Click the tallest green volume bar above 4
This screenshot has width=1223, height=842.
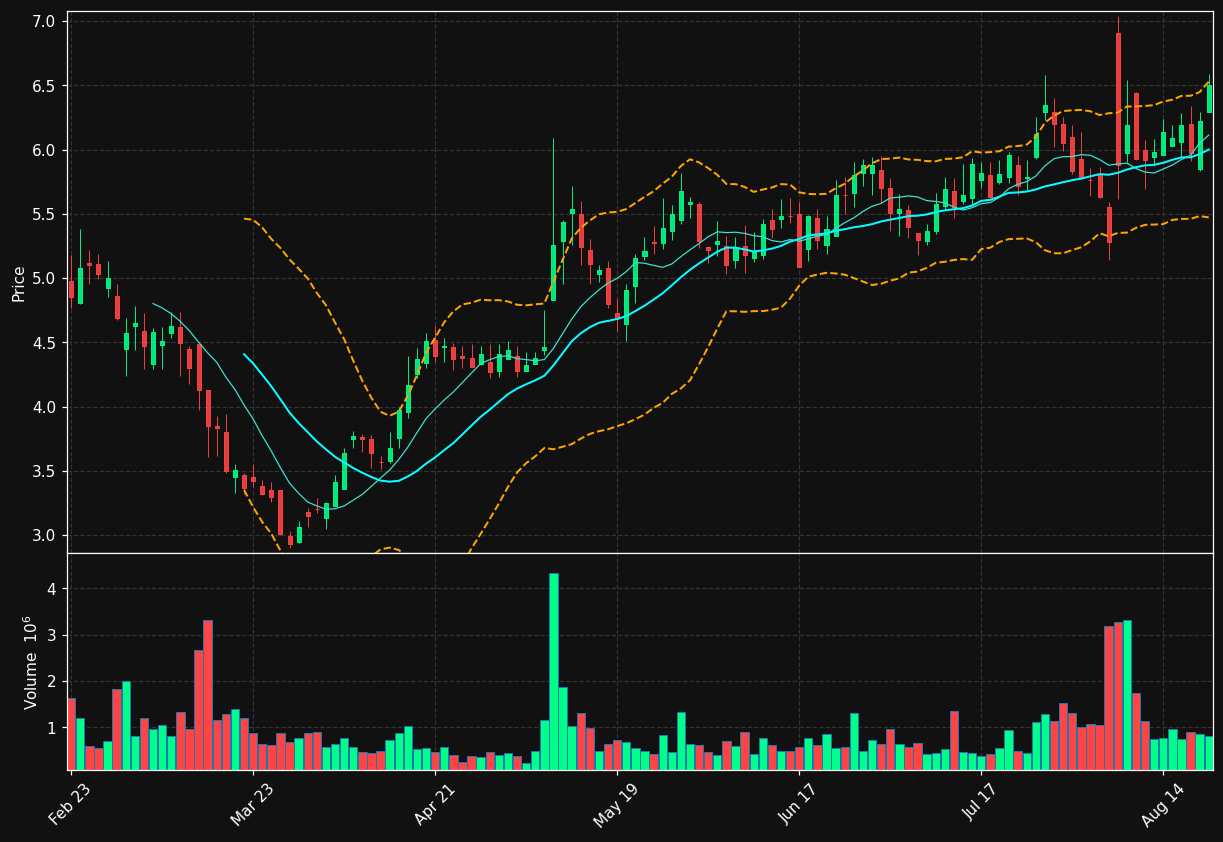point(554,671)
